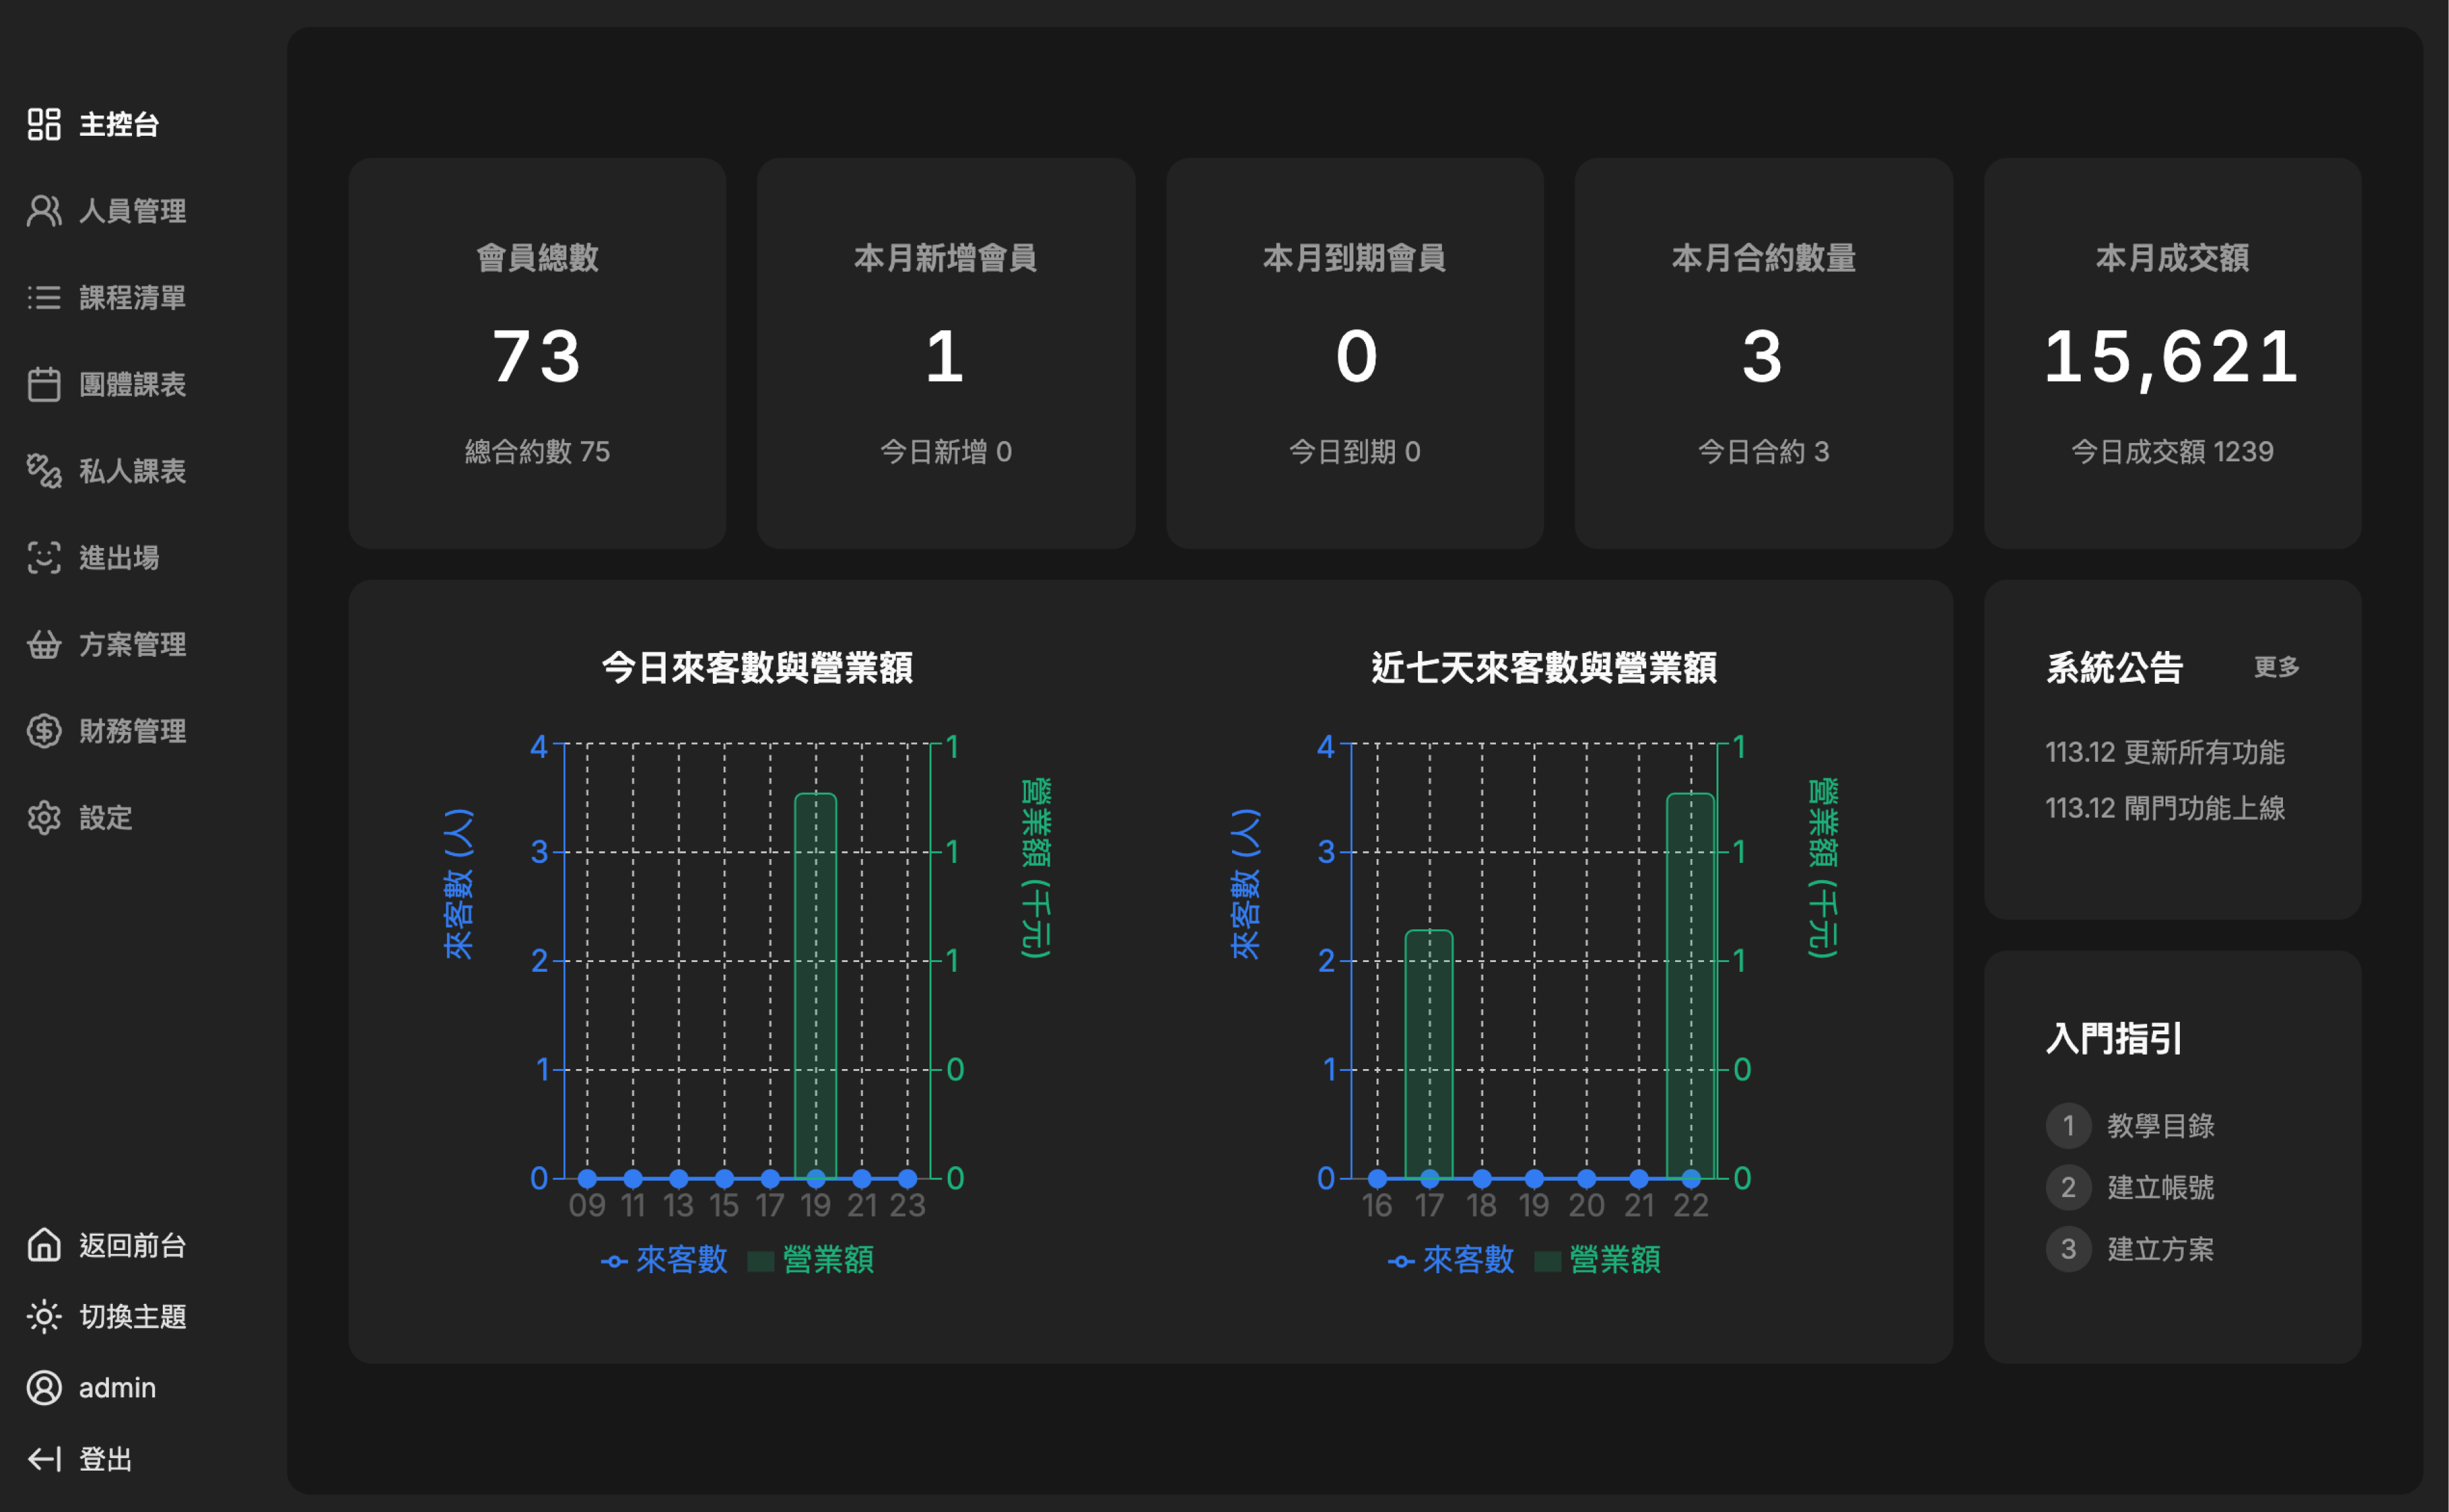Open 設定 label in sidebar
2449x1512 pixels.
tap(105, 818)
